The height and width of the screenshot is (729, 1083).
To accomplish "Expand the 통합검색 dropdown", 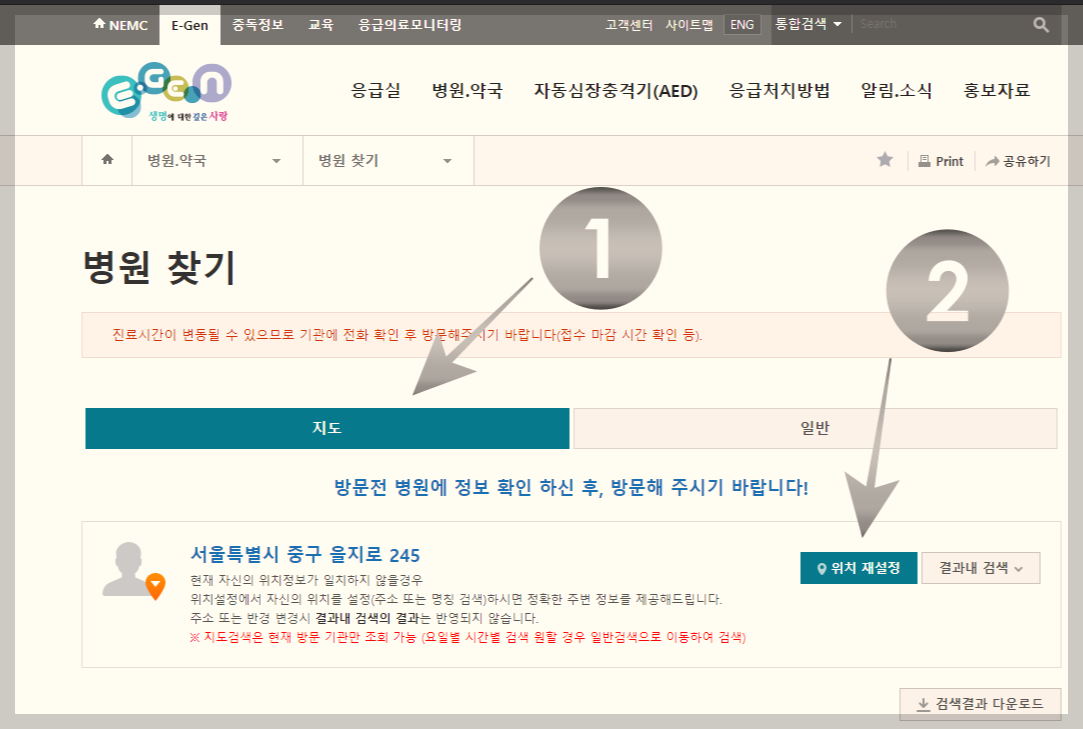I will [808, 24].
